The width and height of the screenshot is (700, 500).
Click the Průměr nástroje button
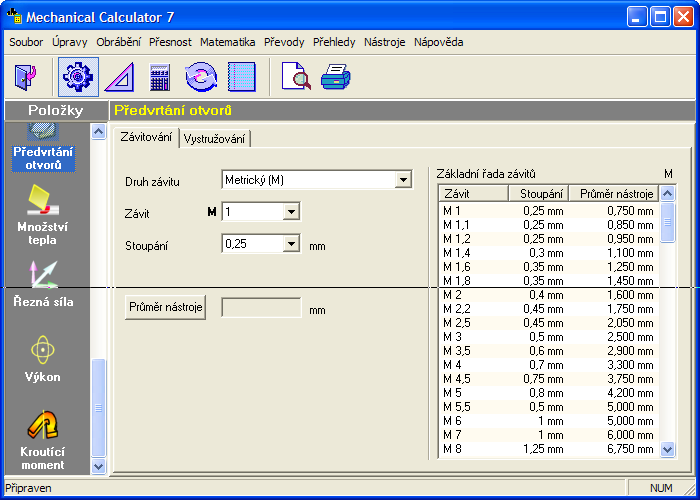click(166, 307)
